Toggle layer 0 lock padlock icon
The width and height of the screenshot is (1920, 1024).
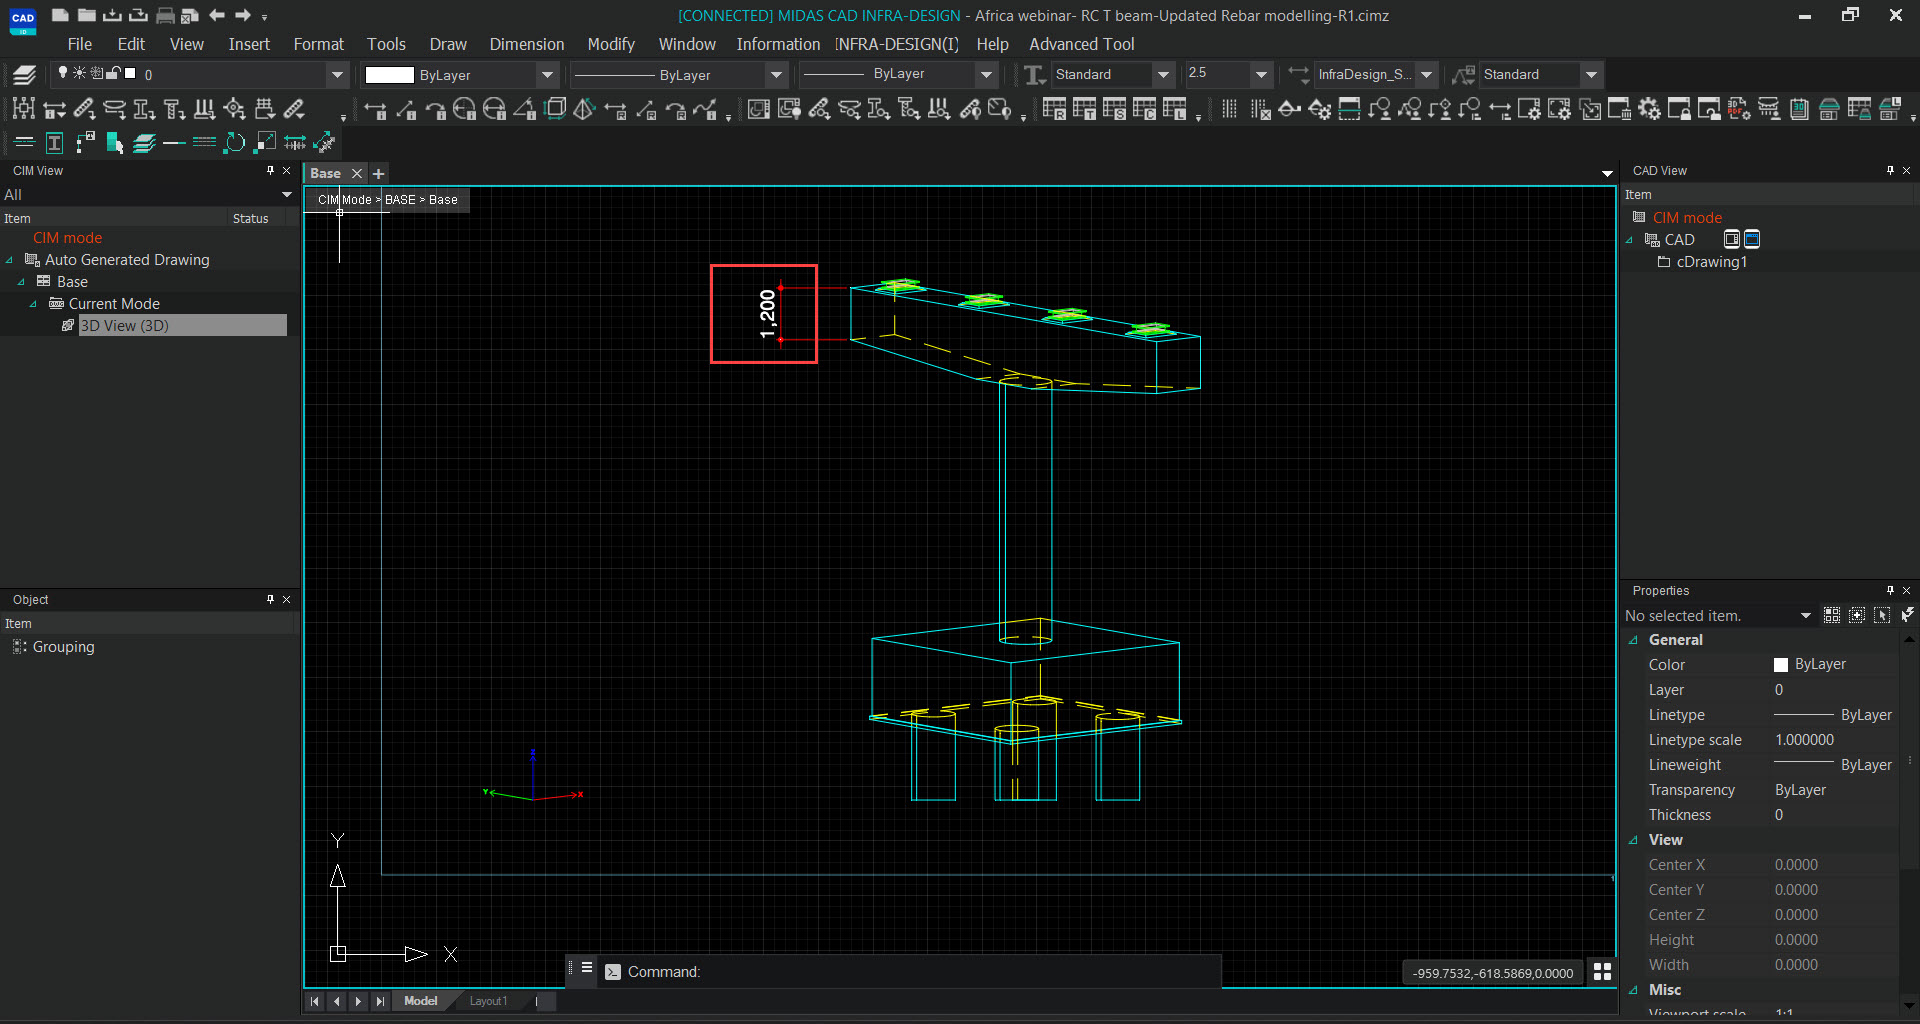[113, 73]
